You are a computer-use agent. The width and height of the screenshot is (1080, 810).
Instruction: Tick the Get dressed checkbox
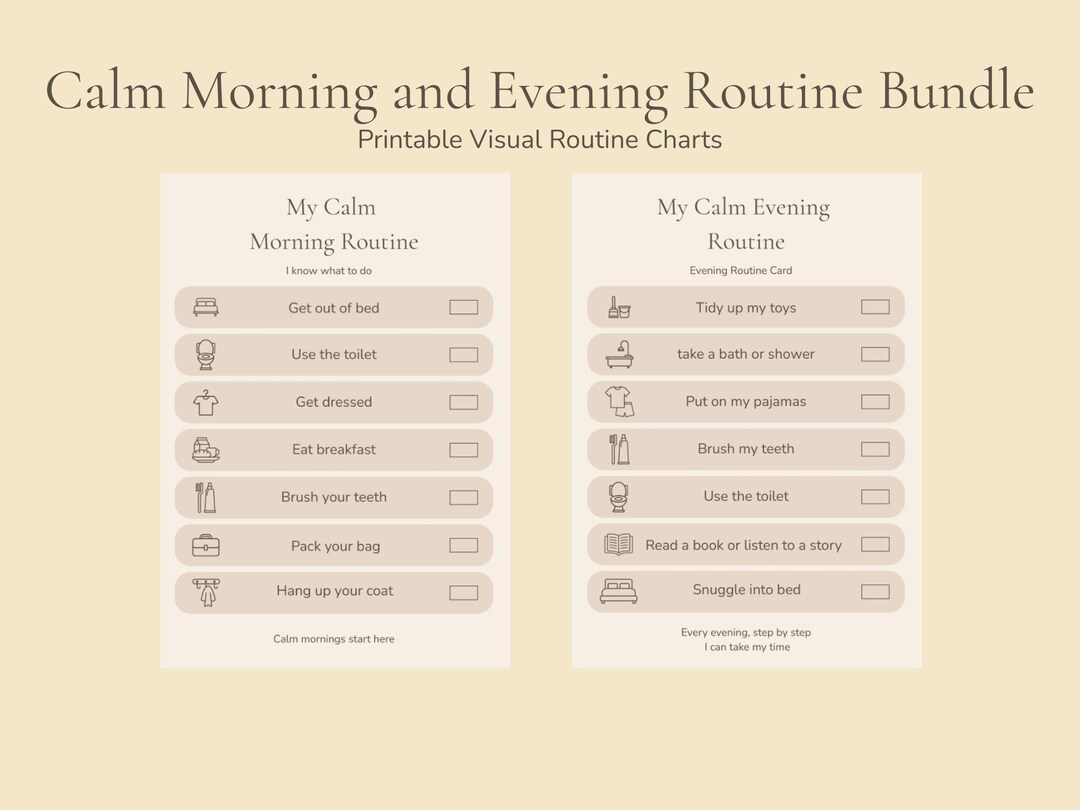(x=464, y=402)
